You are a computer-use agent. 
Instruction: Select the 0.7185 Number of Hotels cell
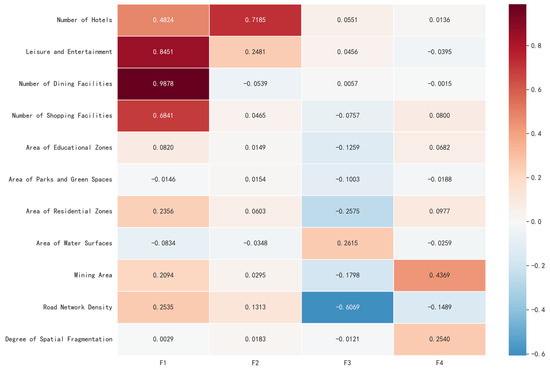point(255,20)
